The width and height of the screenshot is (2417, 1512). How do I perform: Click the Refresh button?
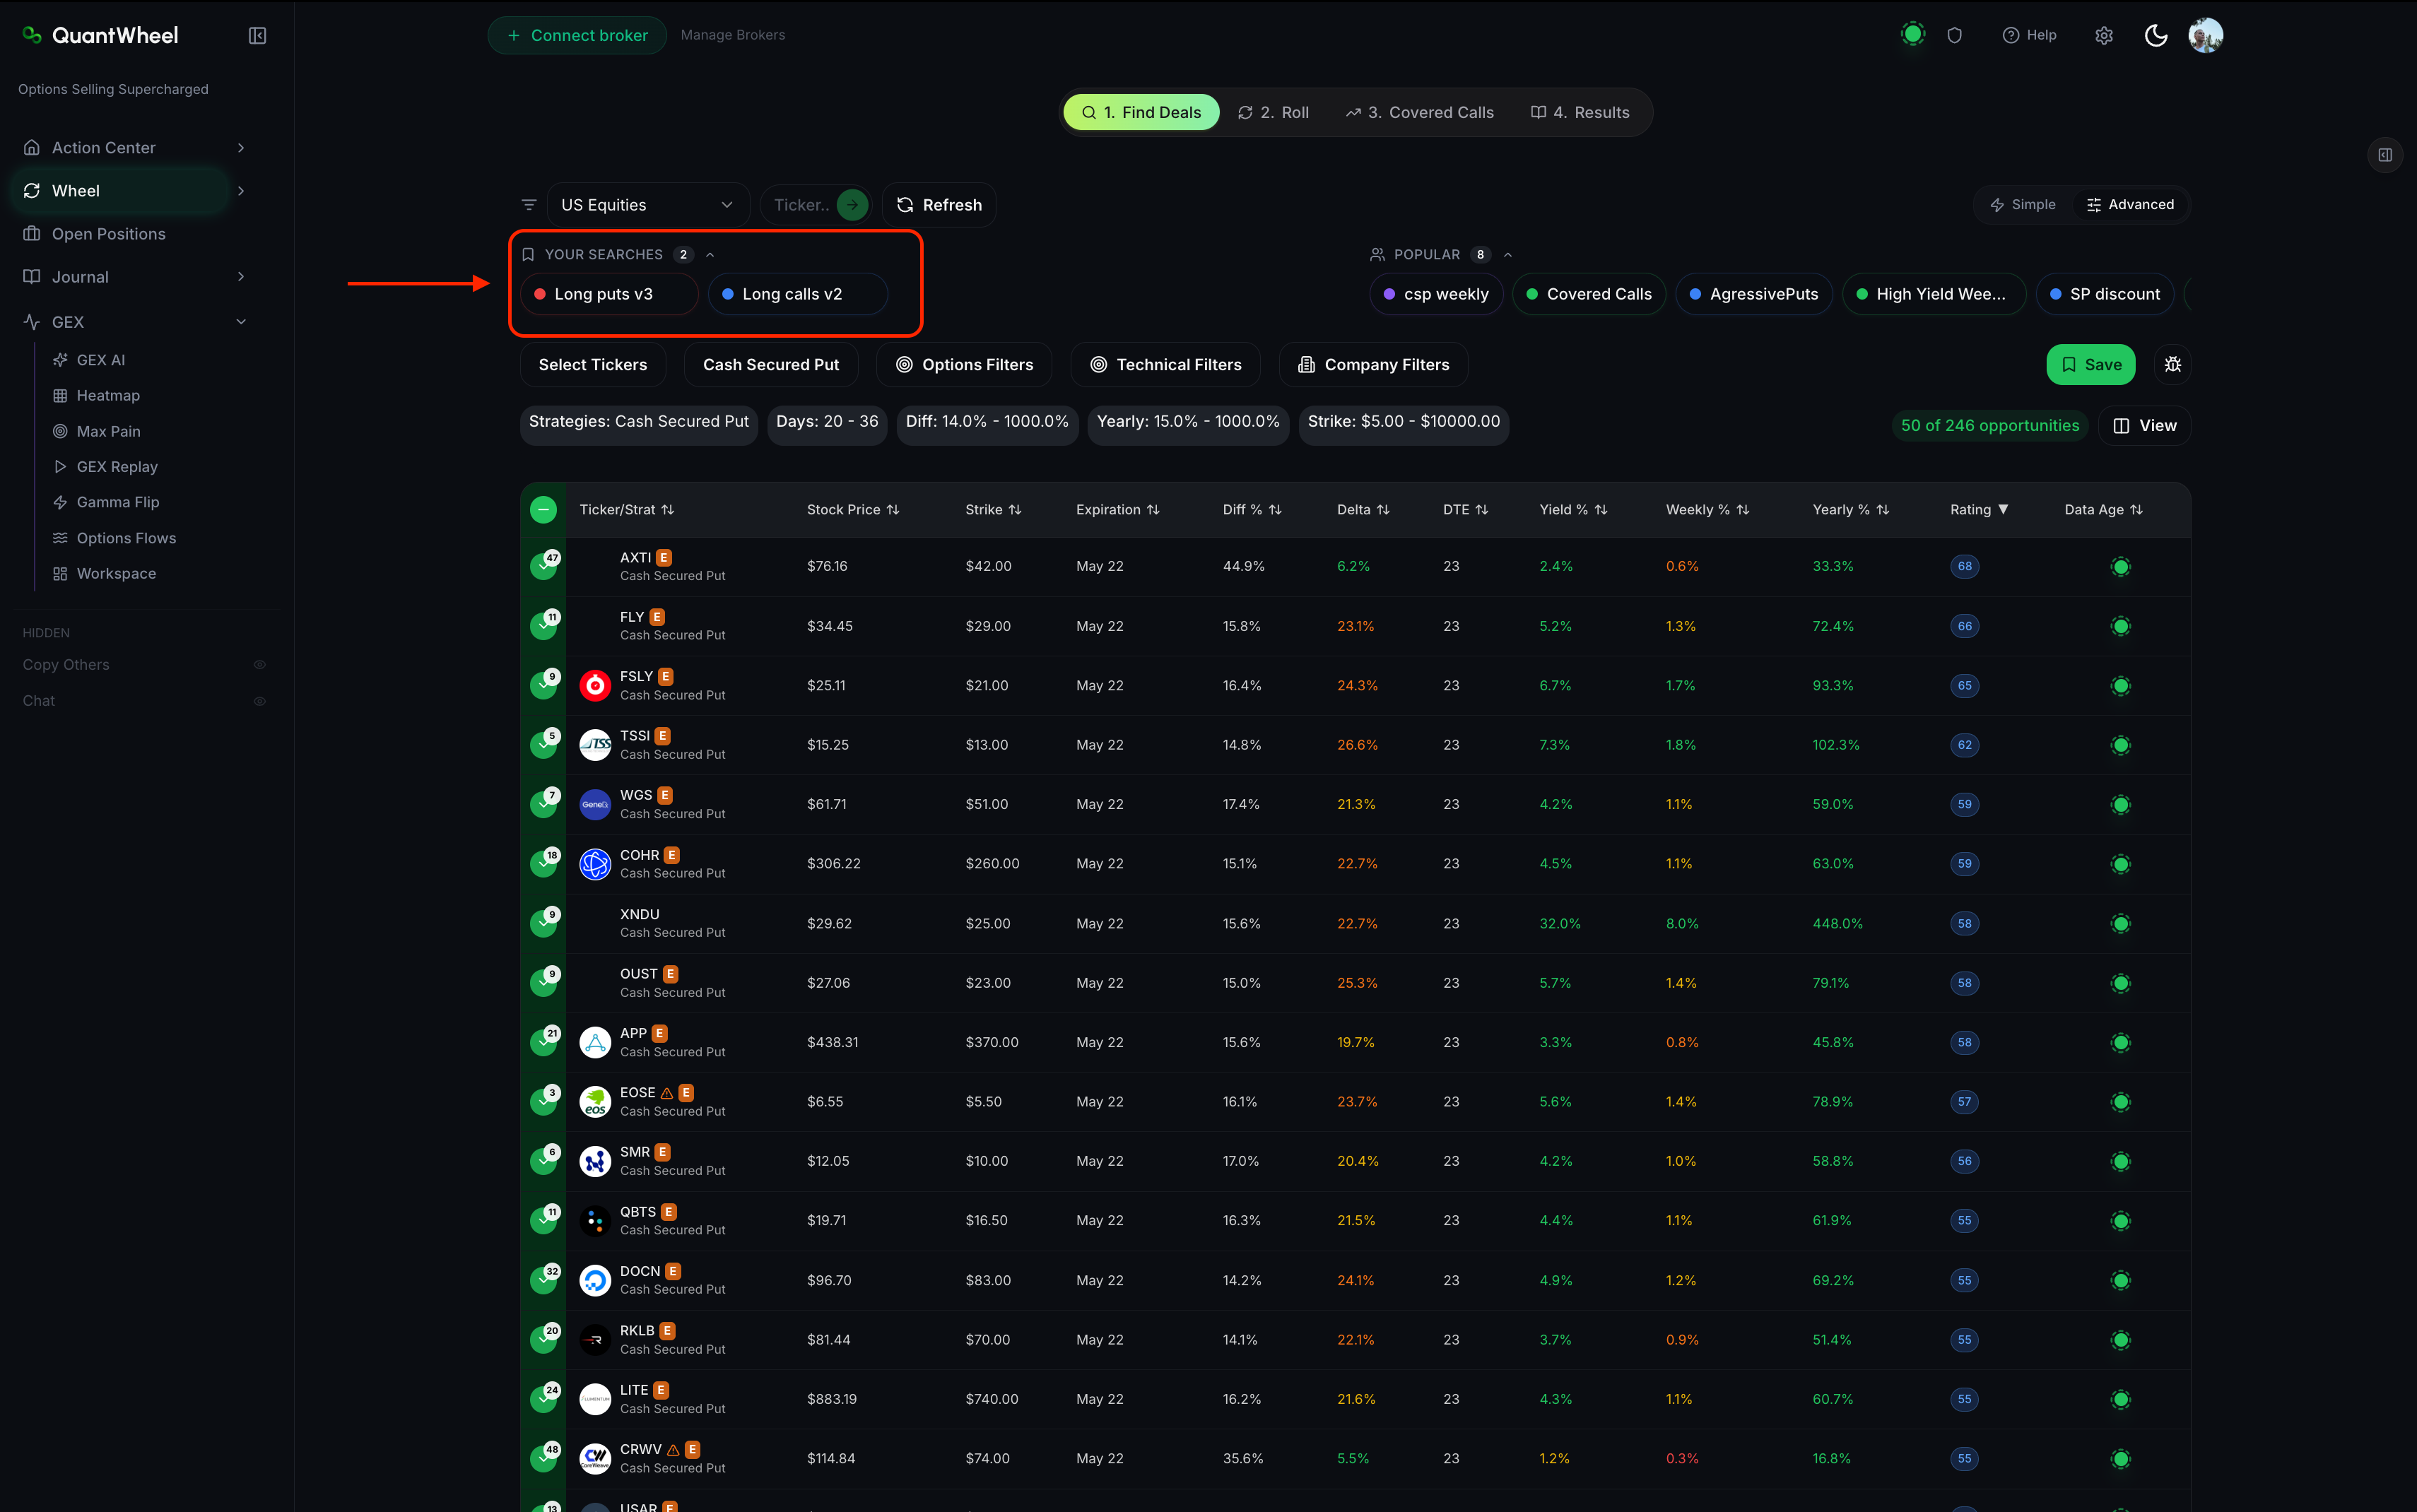pos(939,205)
